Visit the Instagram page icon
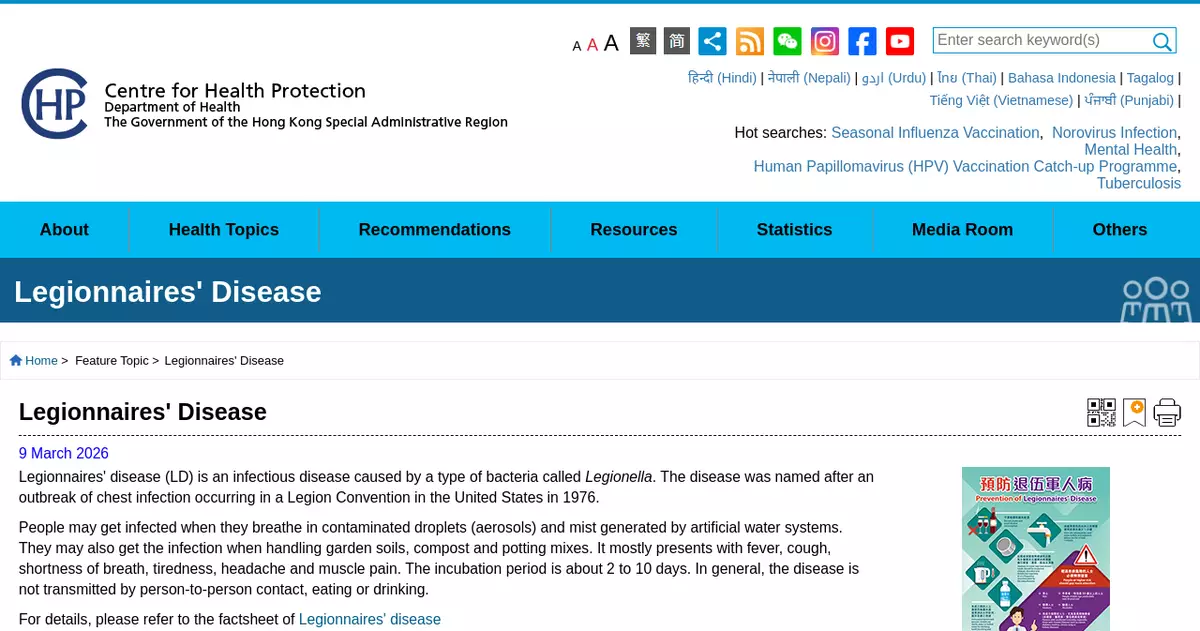 (825, 41)
